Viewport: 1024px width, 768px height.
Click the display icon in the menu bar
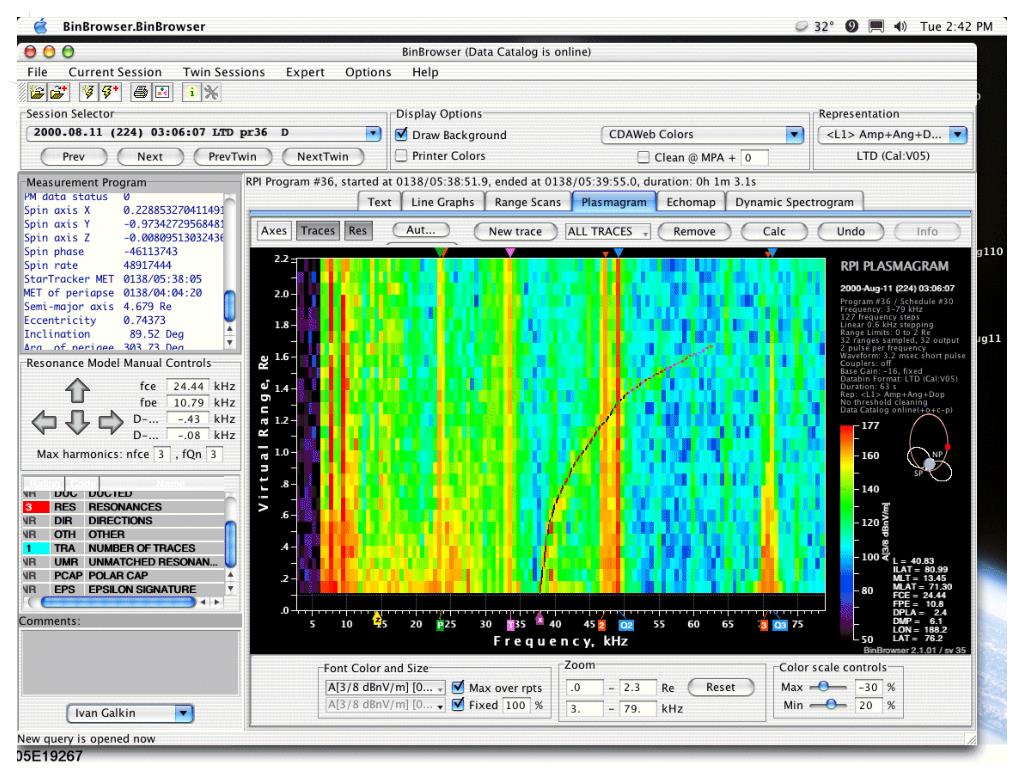coord(876,26)
